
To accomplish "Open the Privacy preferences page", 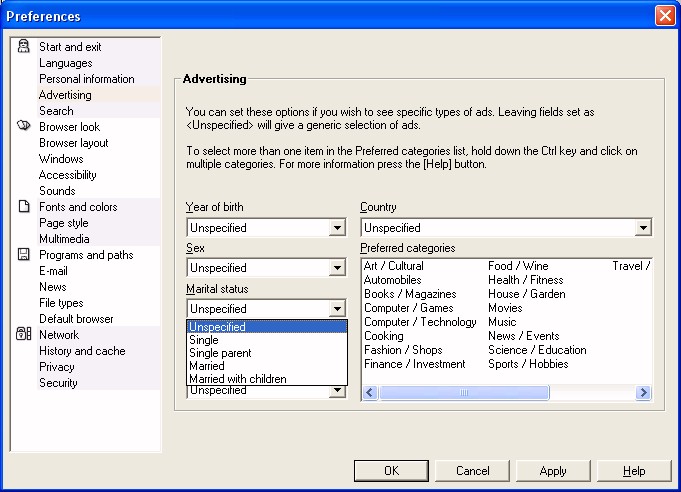I will pyautogui.click(x=57, y=367).
